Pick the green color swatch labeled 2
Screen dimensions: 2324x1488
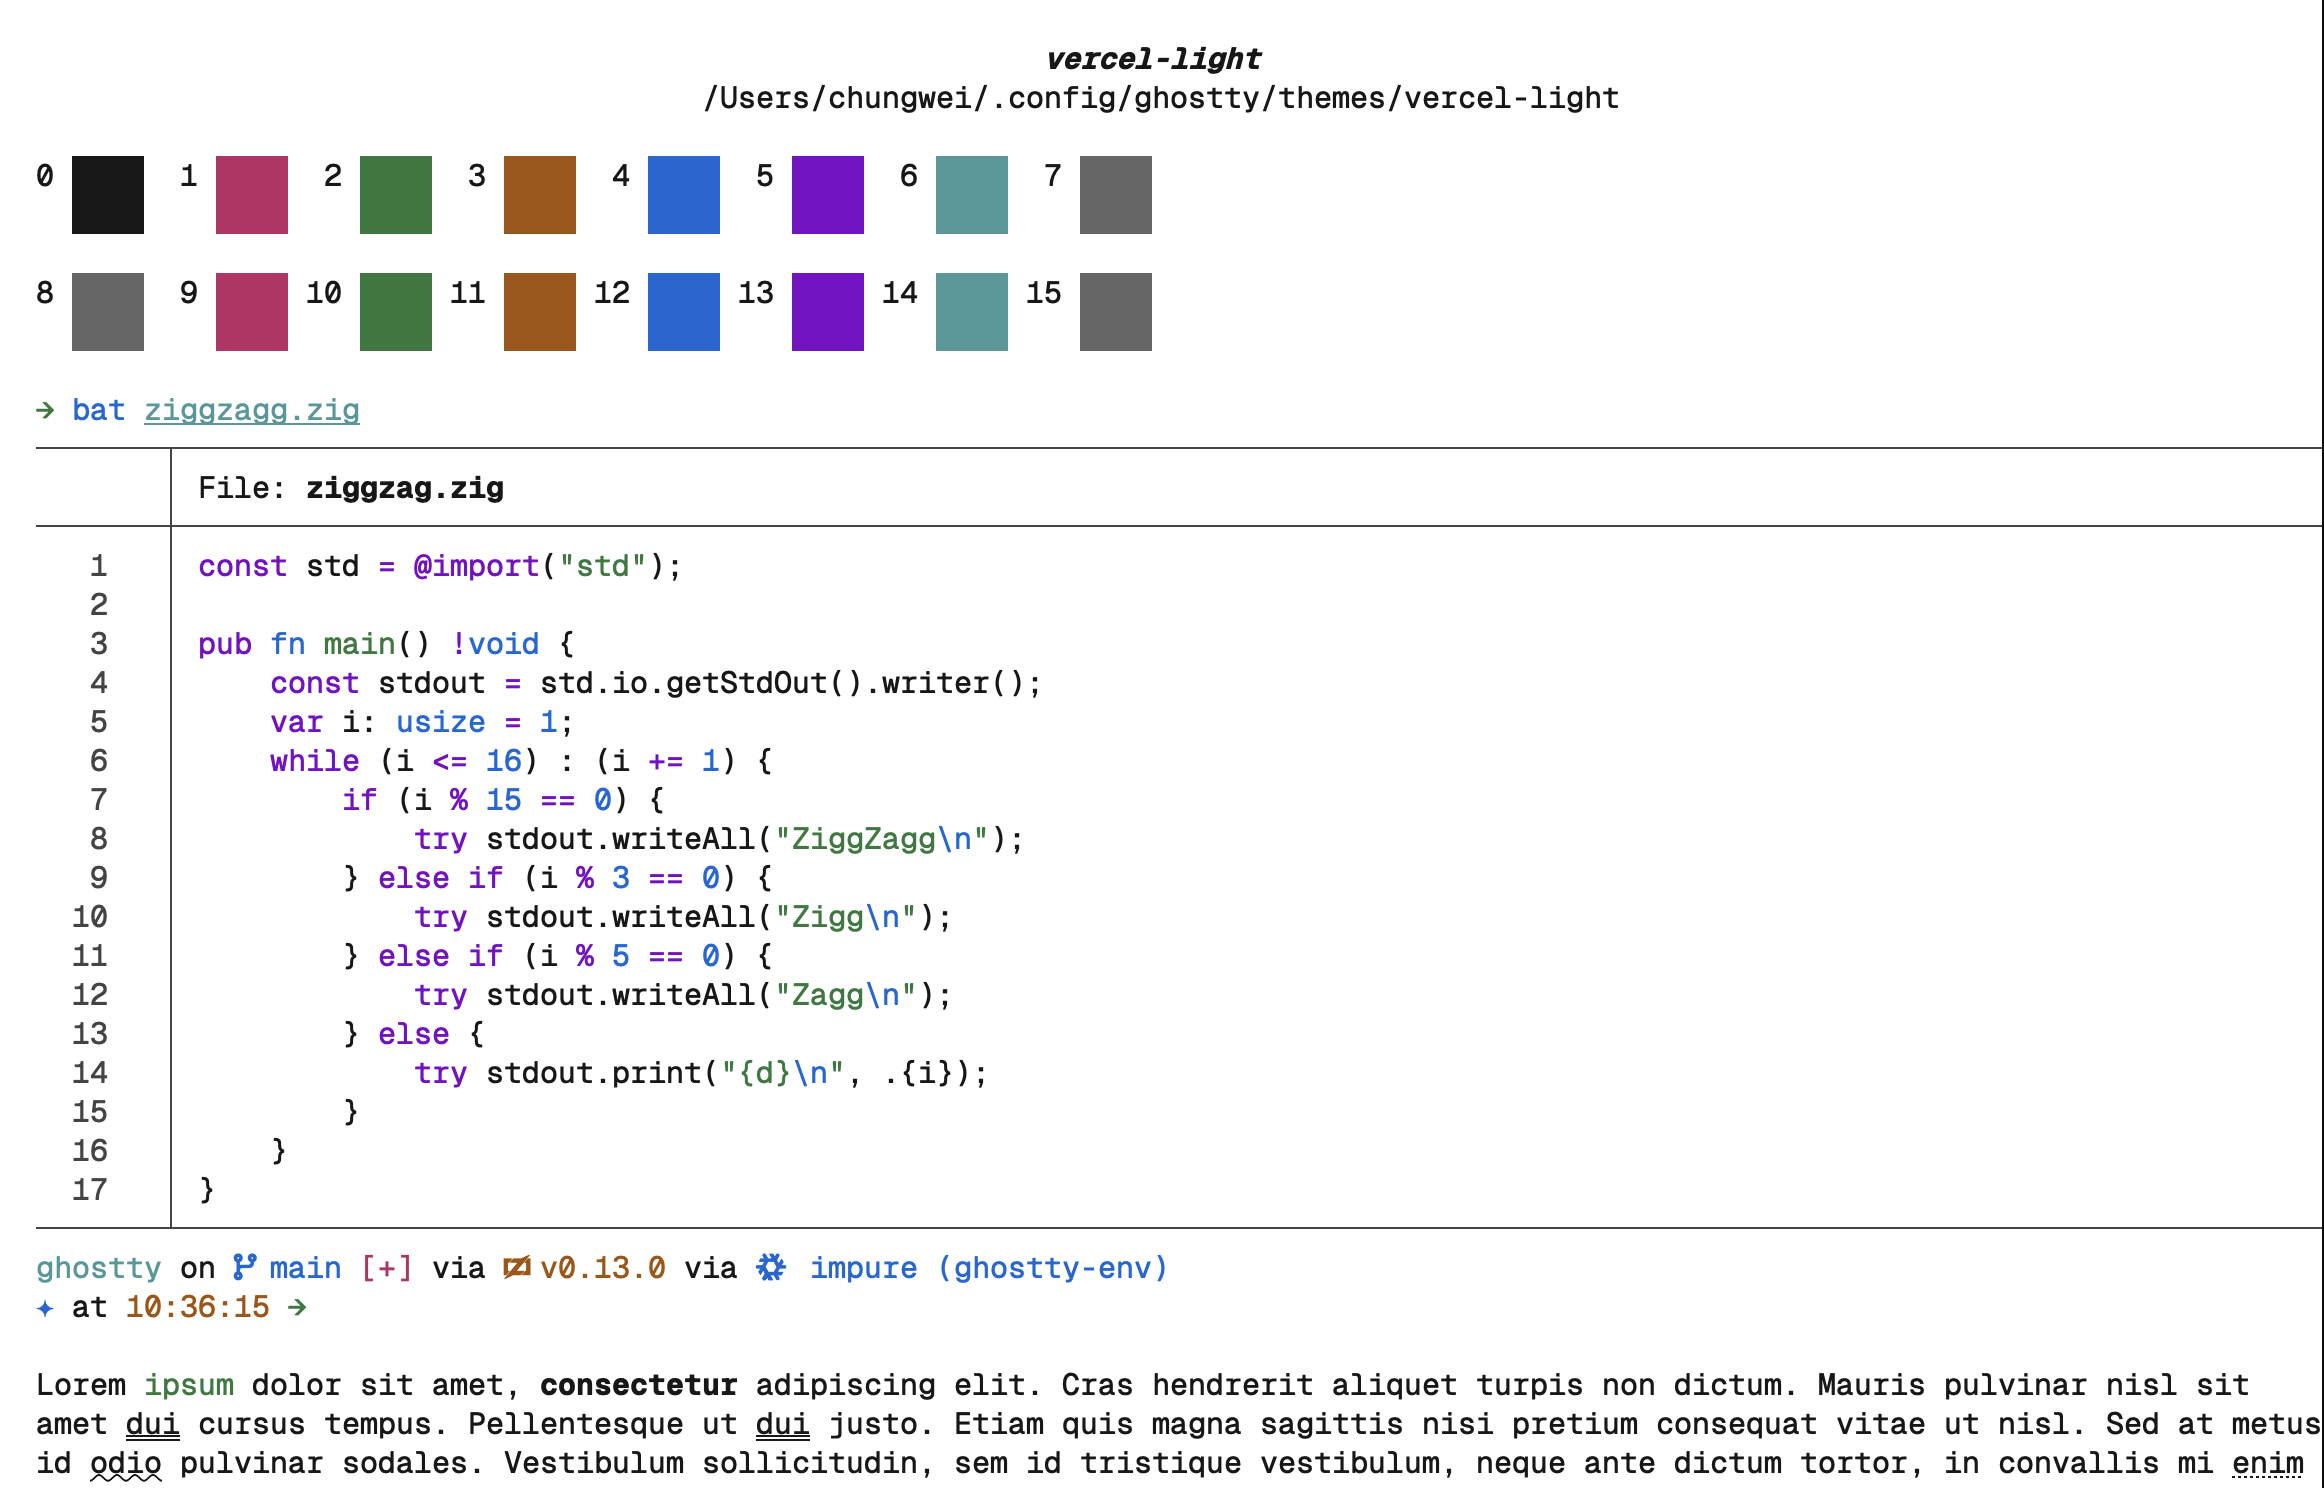[396, 195]
